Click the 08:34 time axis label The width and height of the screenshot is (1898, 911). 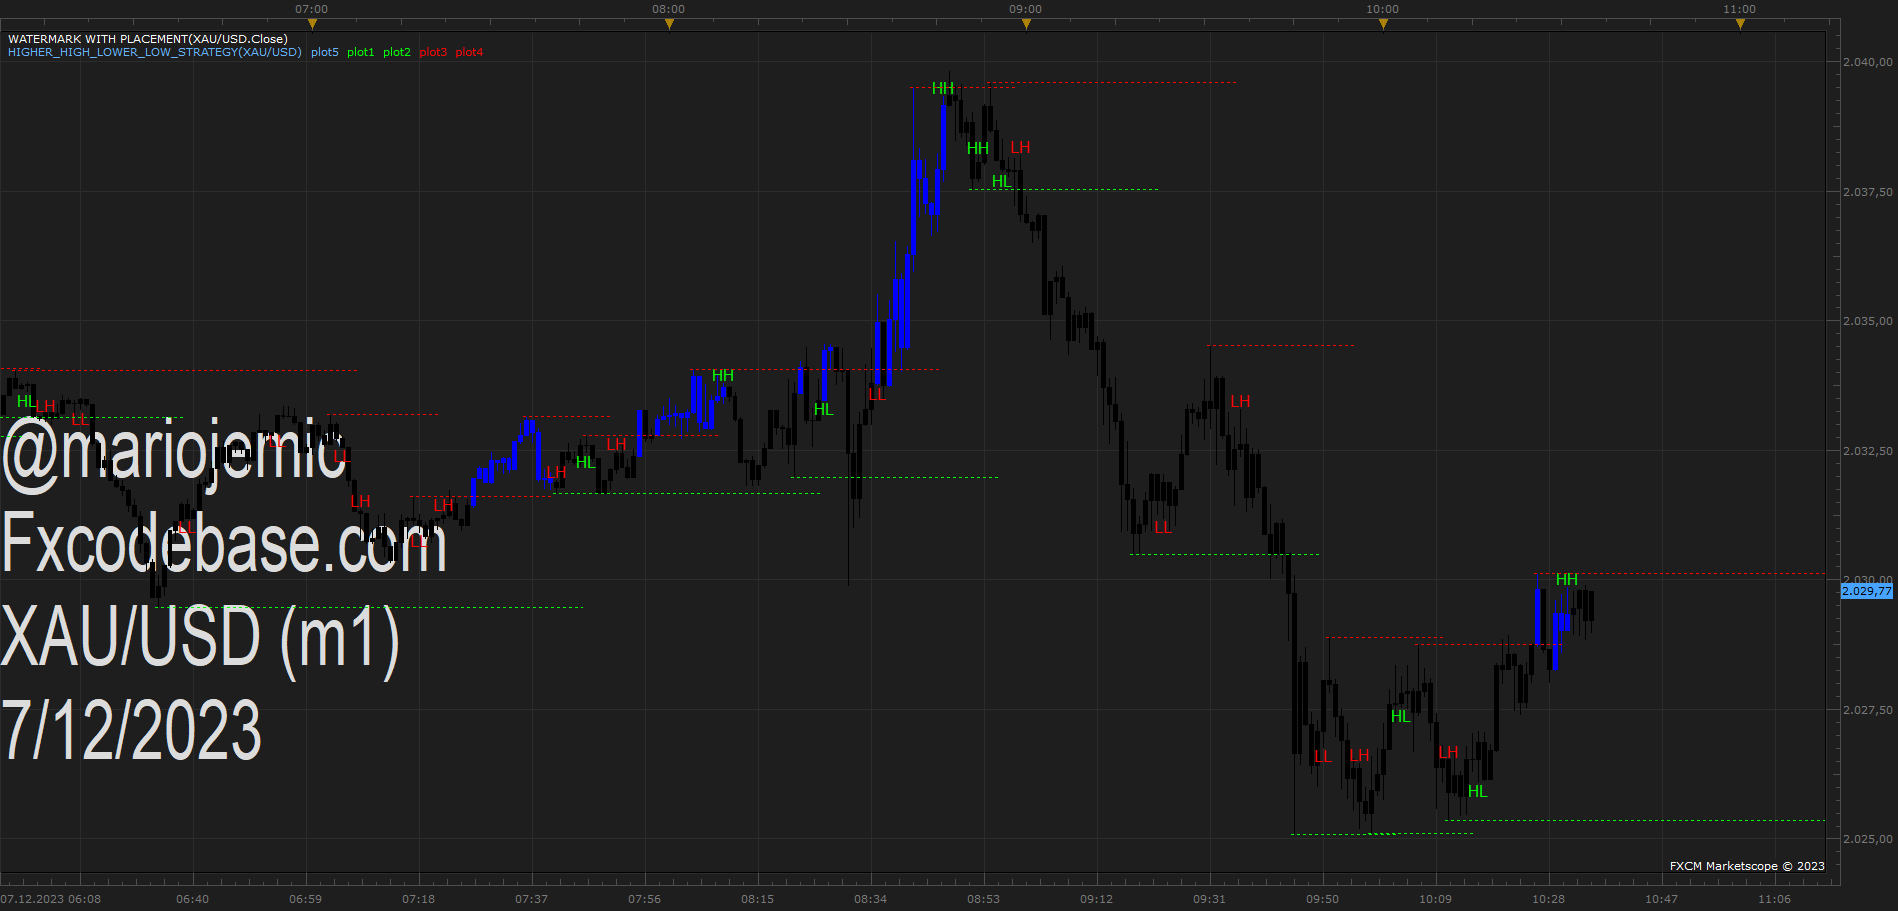[x=871, y=899]
